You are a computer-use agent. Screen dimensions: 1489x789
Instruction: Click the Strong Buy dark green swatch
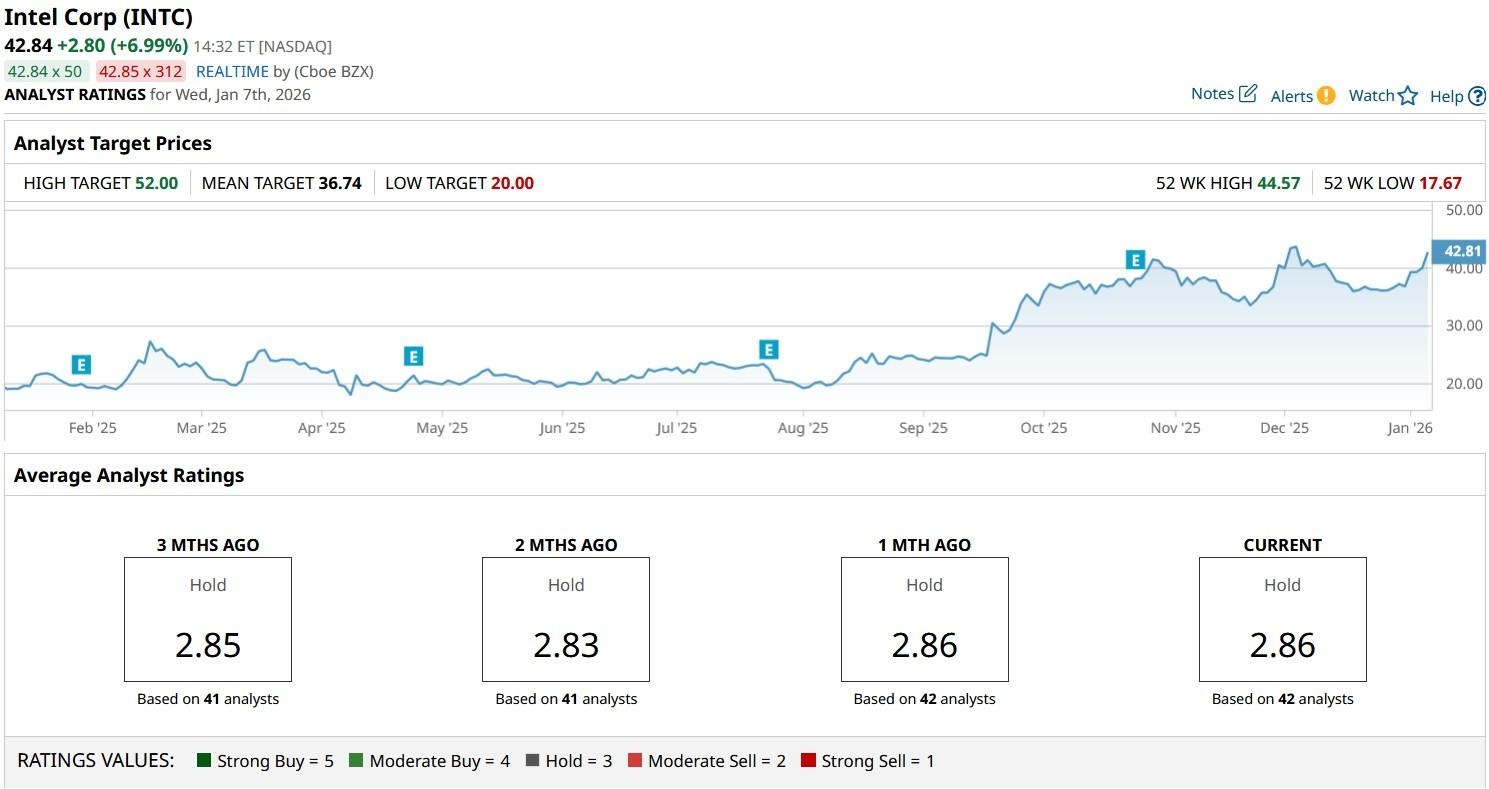click(x=204, y=761)
